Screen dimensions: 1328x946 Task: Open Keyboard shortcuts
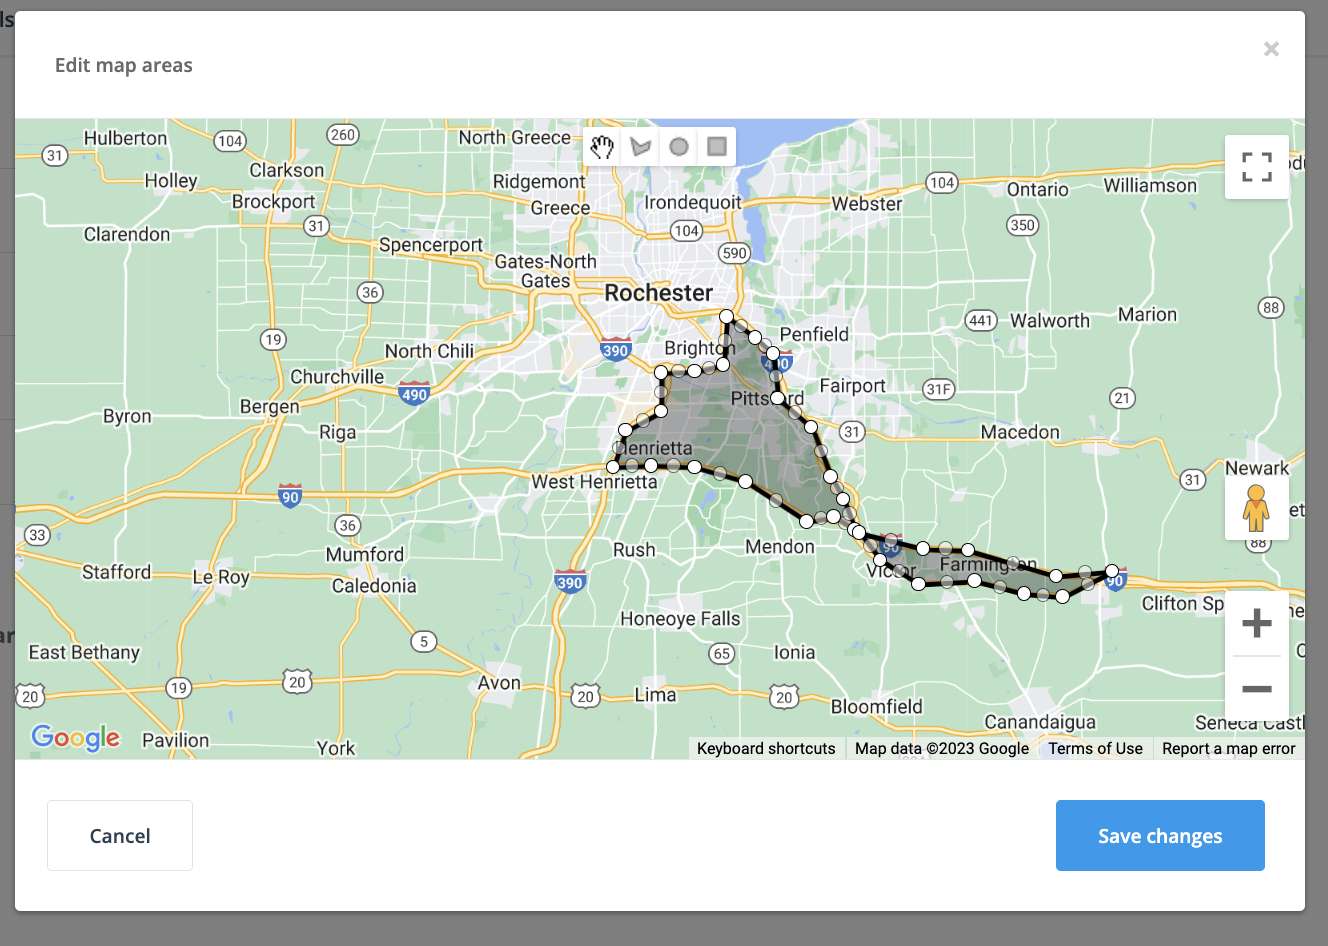766,748
